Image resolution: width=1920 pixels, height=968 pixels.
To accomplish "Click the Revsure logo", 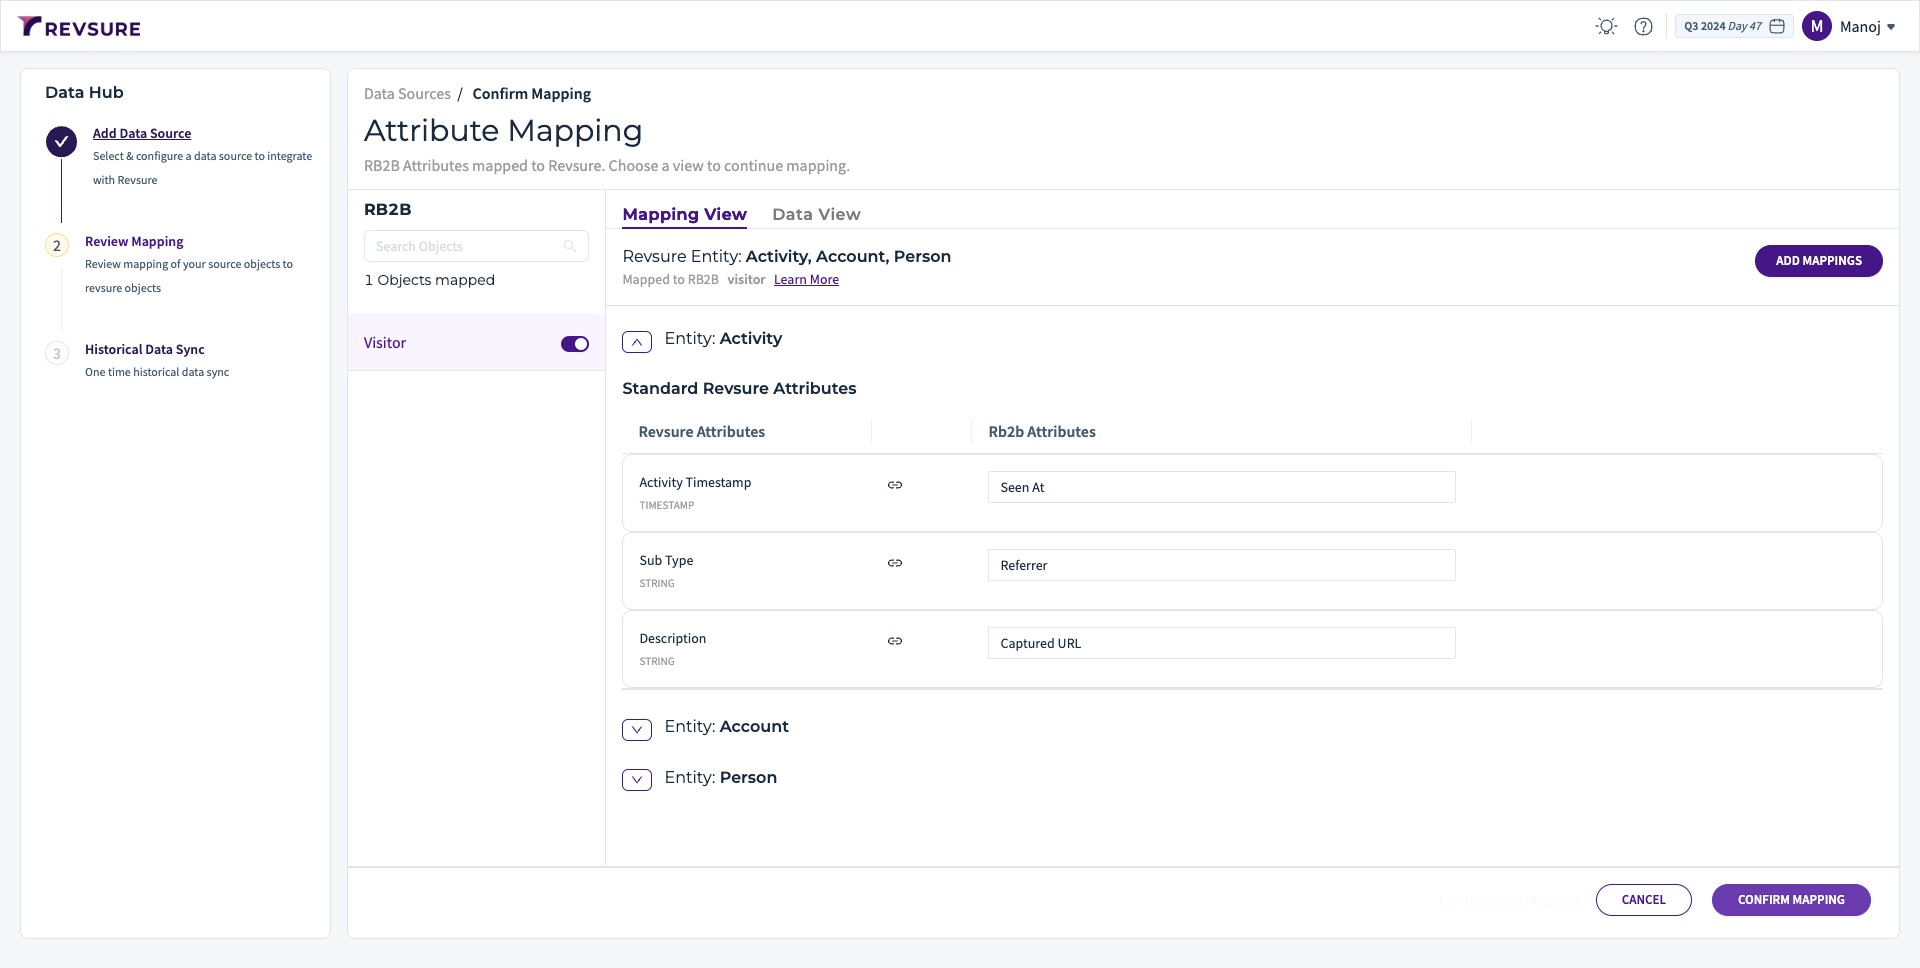I will click(x=79, y=27).
